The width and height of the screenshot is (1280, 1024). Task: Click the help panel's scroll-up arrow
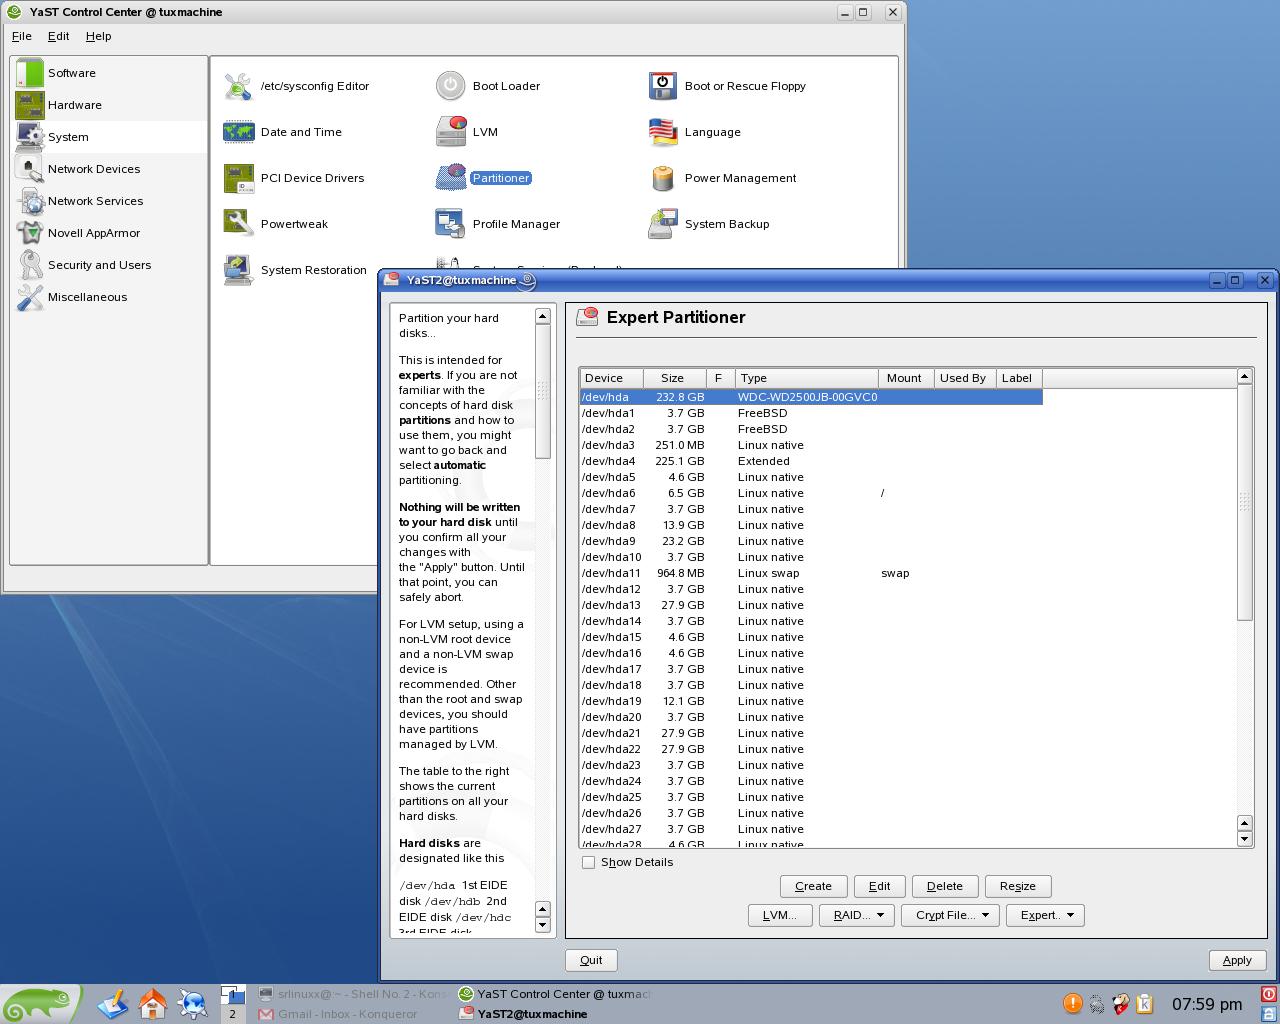click(543, 316)
